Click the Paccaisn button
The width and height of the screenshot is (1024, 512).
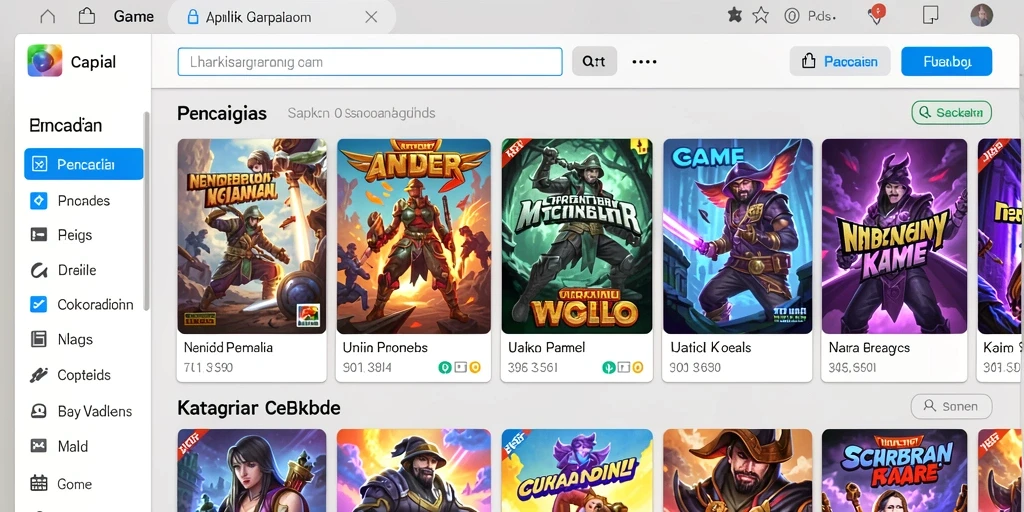(x=840, y=61)
